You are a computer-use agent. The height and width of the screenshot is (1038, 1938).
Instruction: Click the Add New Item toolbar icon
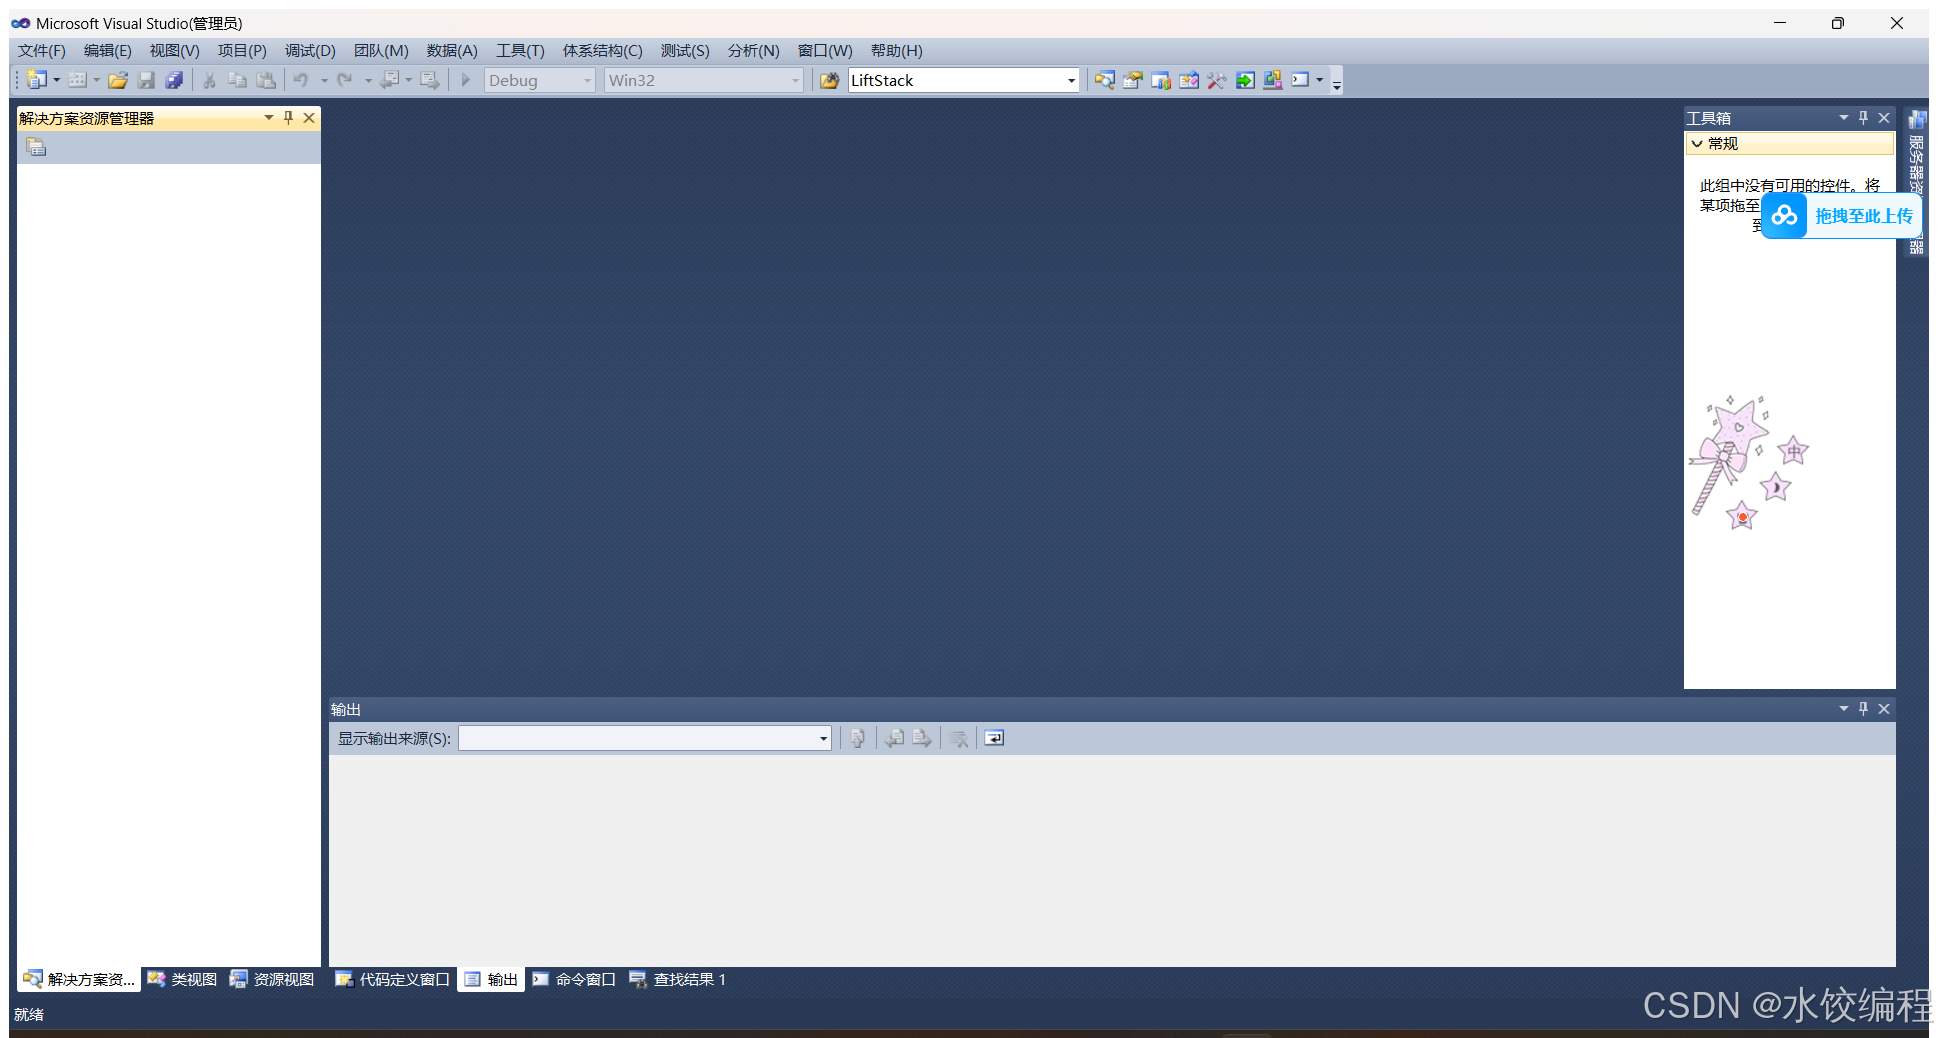[x=78, y=80]
